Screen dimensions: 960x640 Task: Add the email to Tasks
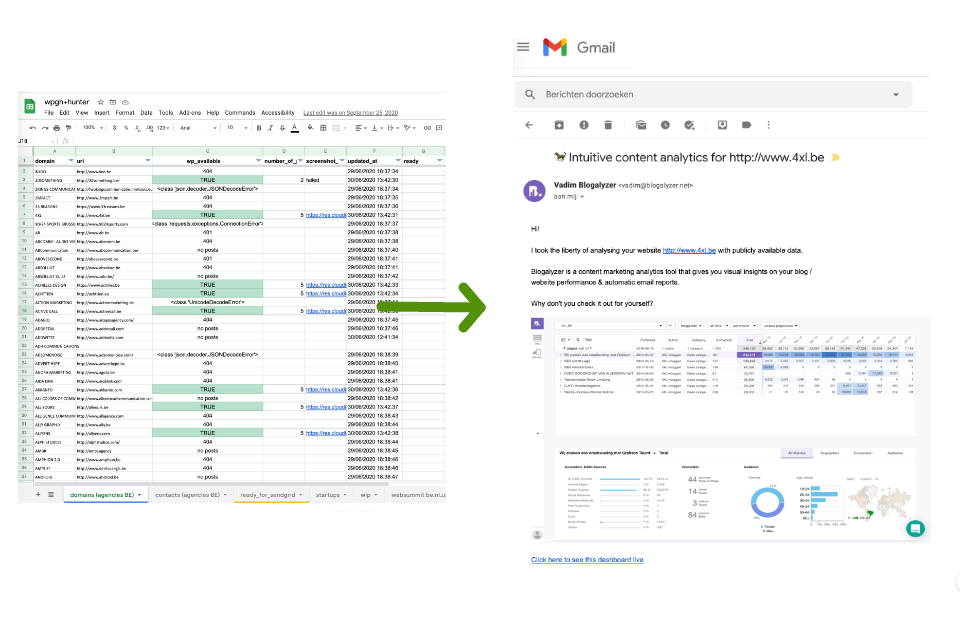[x=689, y=125]
